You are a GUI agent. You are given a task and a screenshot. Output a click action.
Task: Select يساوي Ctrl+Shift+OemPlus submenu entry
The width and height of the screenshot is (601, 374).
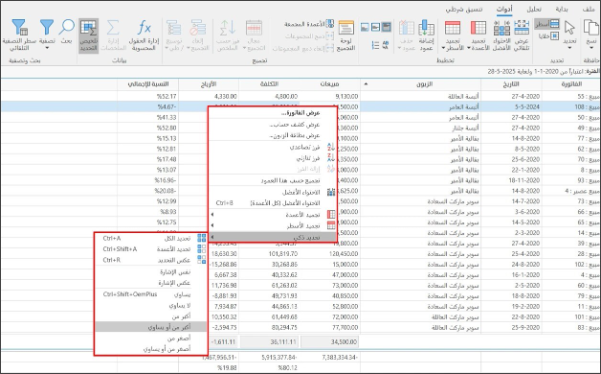(151, 294)
